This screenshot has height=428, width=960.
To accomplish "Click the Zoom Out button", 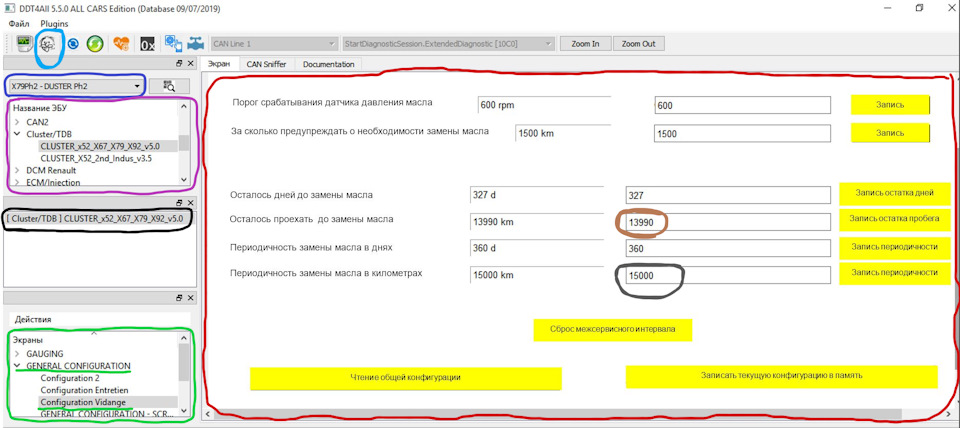I will [639, 44].
